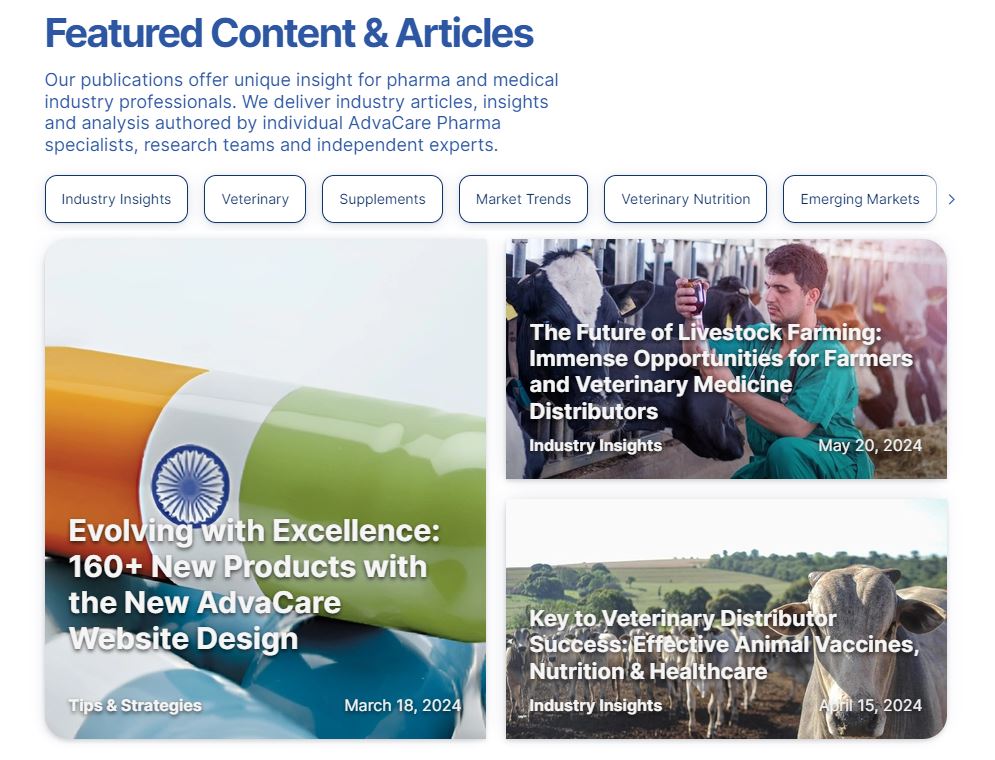Screen dimensions: 995x760
Task: Click the right chevron next to category chips
Action: click(x=951, y=199)
